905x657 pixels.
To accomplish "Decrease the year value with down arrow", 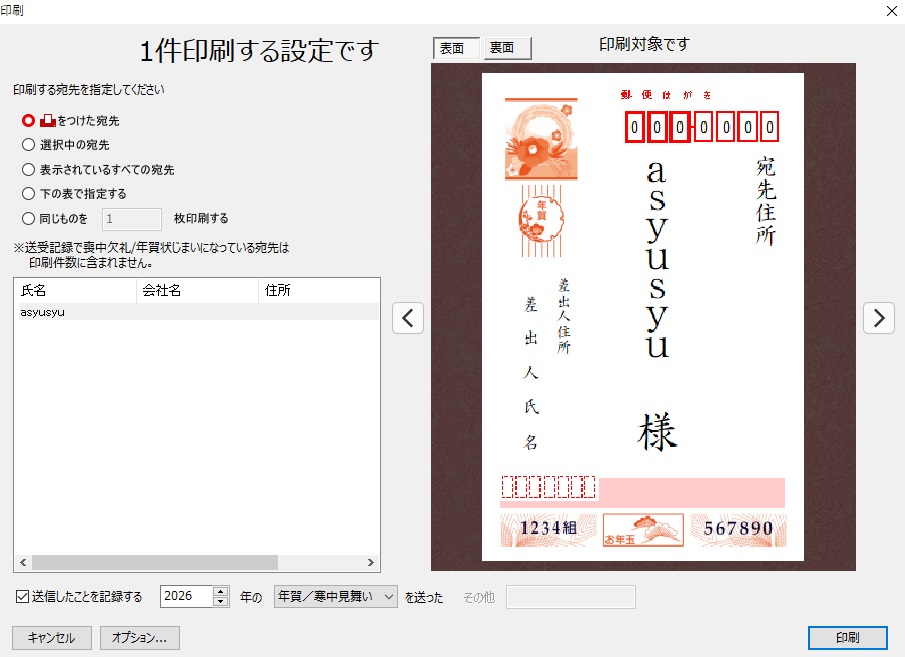I will point(221,602).
